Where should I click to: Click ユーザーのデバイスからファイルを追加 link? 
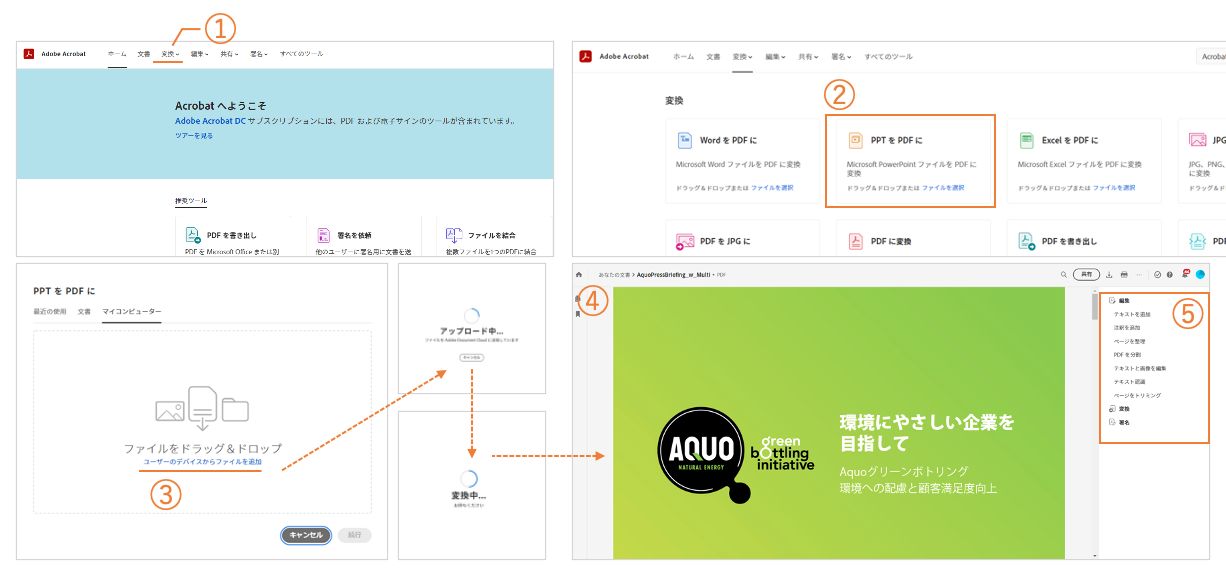[x=202, y=462]
